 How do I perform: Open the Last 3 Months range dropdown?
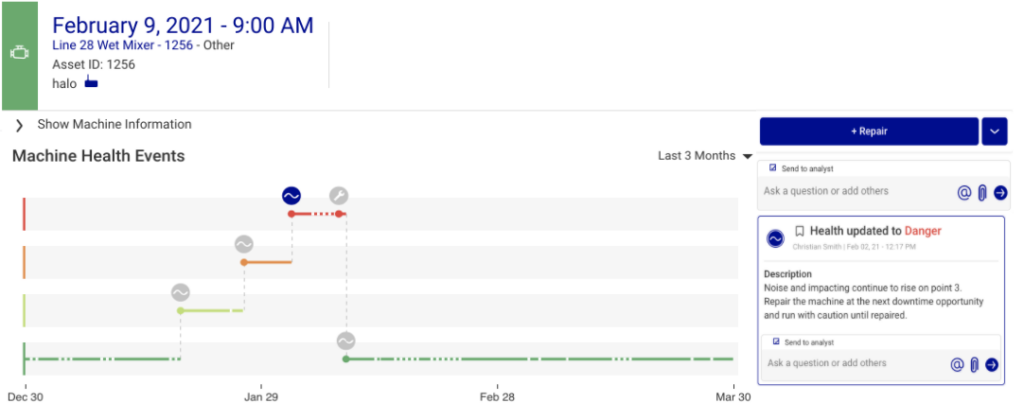pyautogui.click(x=705, y=156)
